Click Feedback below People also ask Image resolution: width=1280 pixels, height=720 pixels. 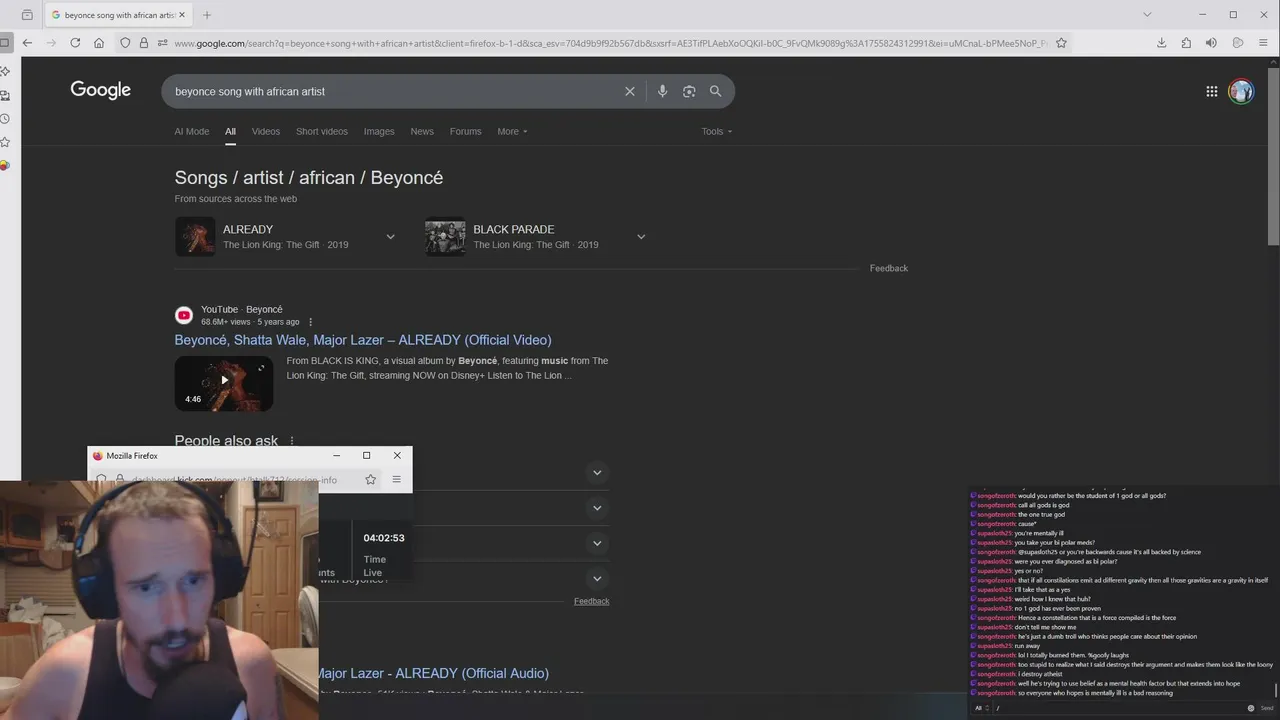click(591, 601)
